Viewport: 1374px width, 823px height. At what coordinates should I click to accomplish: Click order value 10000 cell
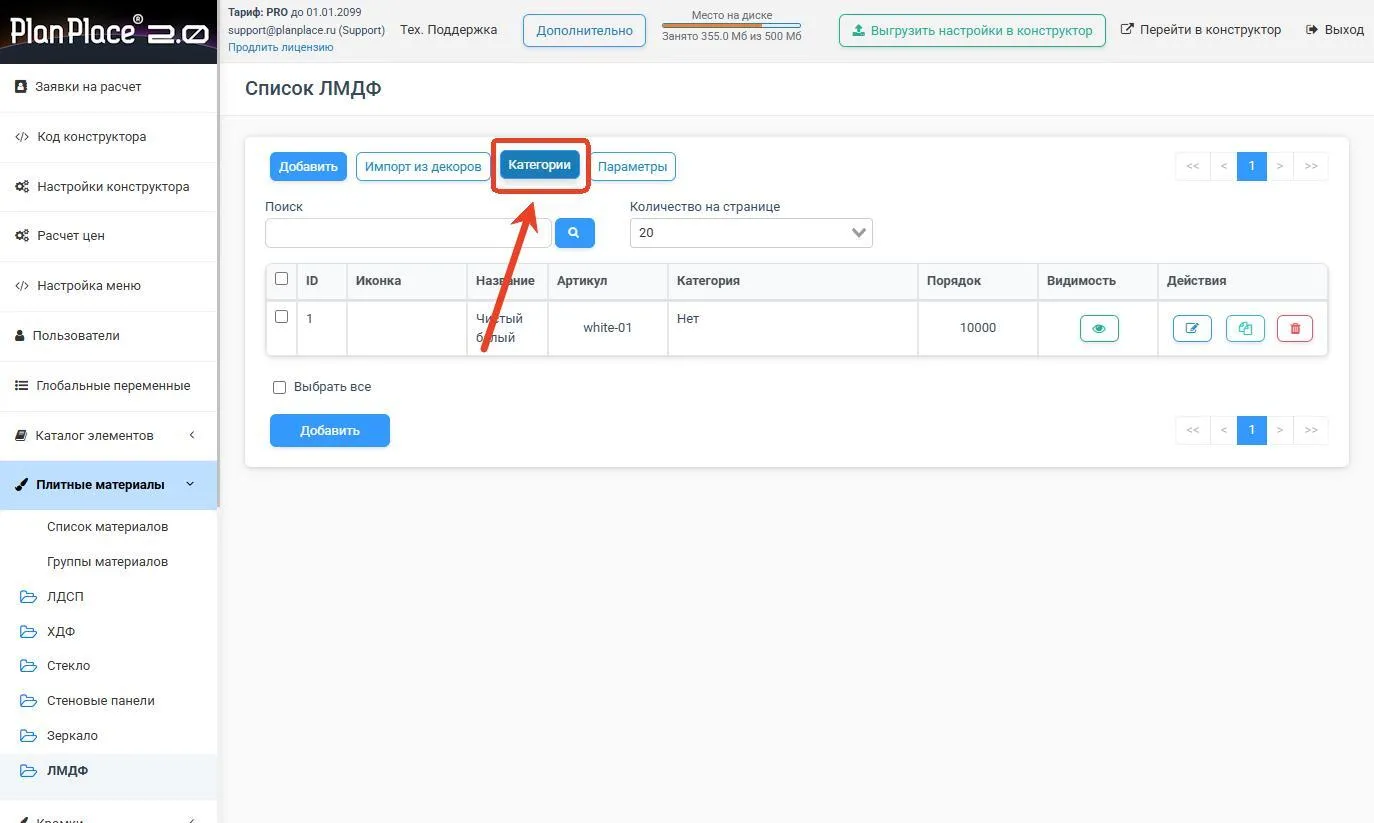(x=977, y=328)
